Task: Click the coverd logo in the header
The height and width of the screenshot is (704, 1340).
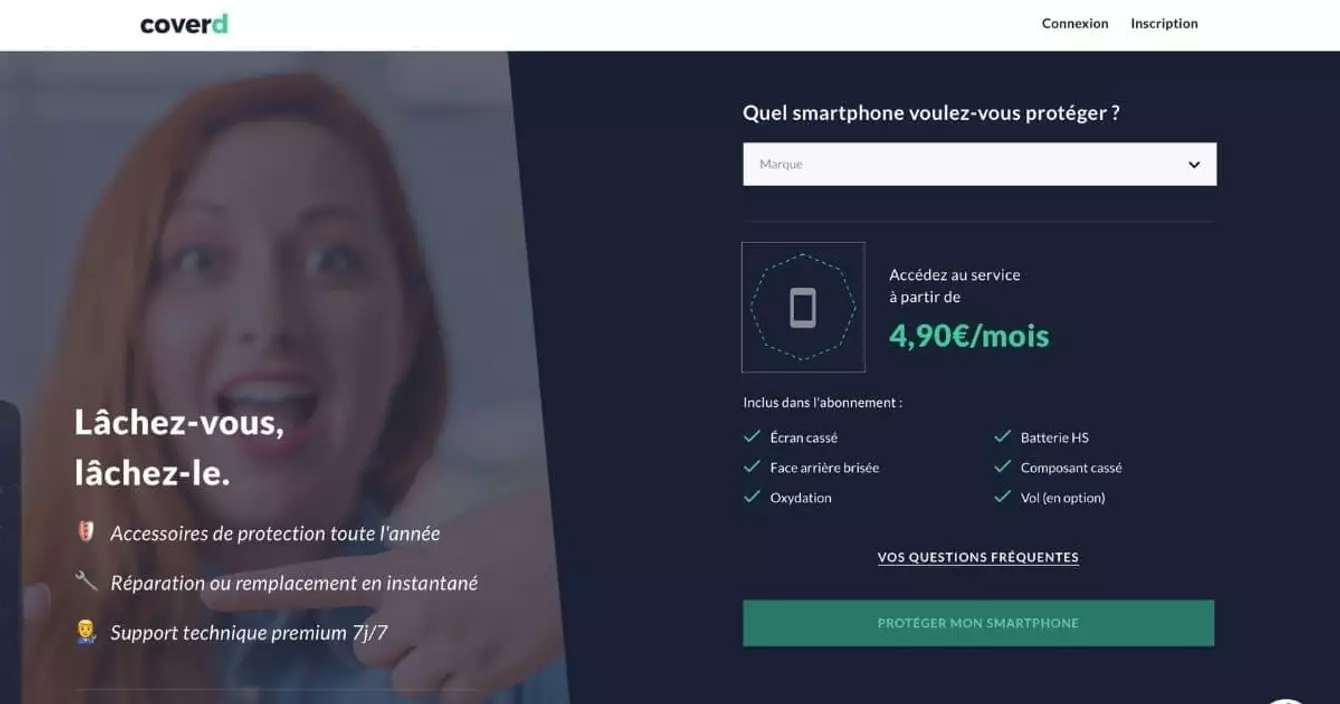Action: coord(184,24)
